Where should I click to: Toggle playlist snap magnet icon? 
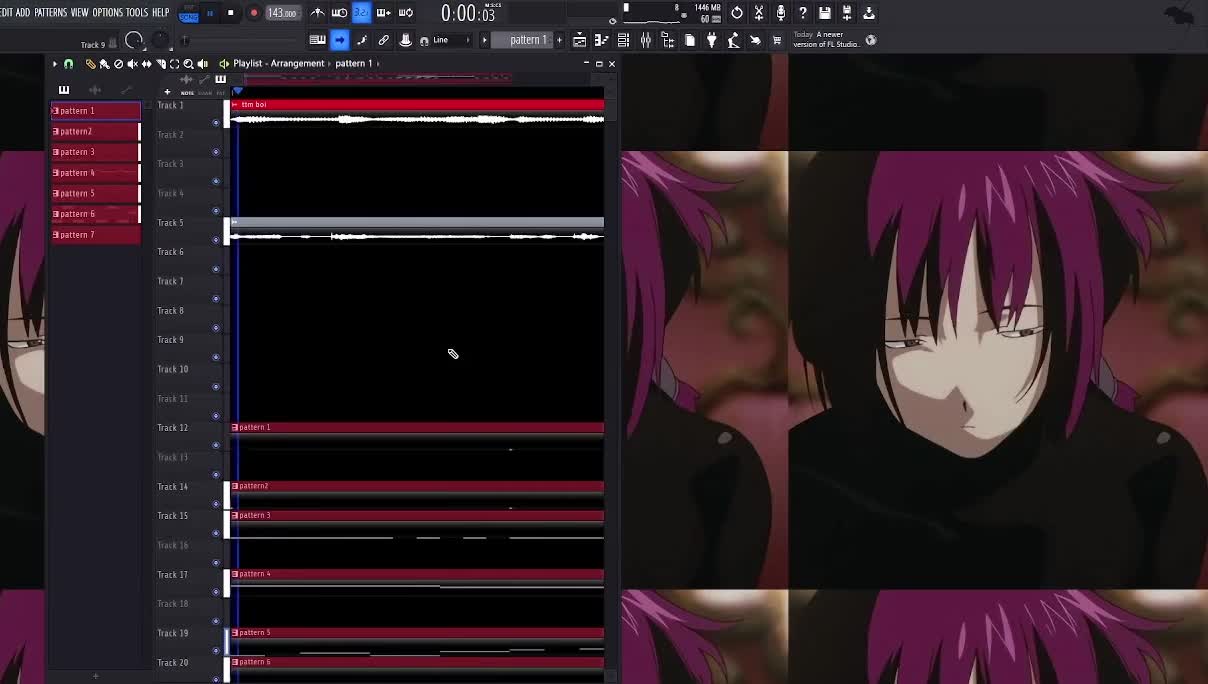68,64
